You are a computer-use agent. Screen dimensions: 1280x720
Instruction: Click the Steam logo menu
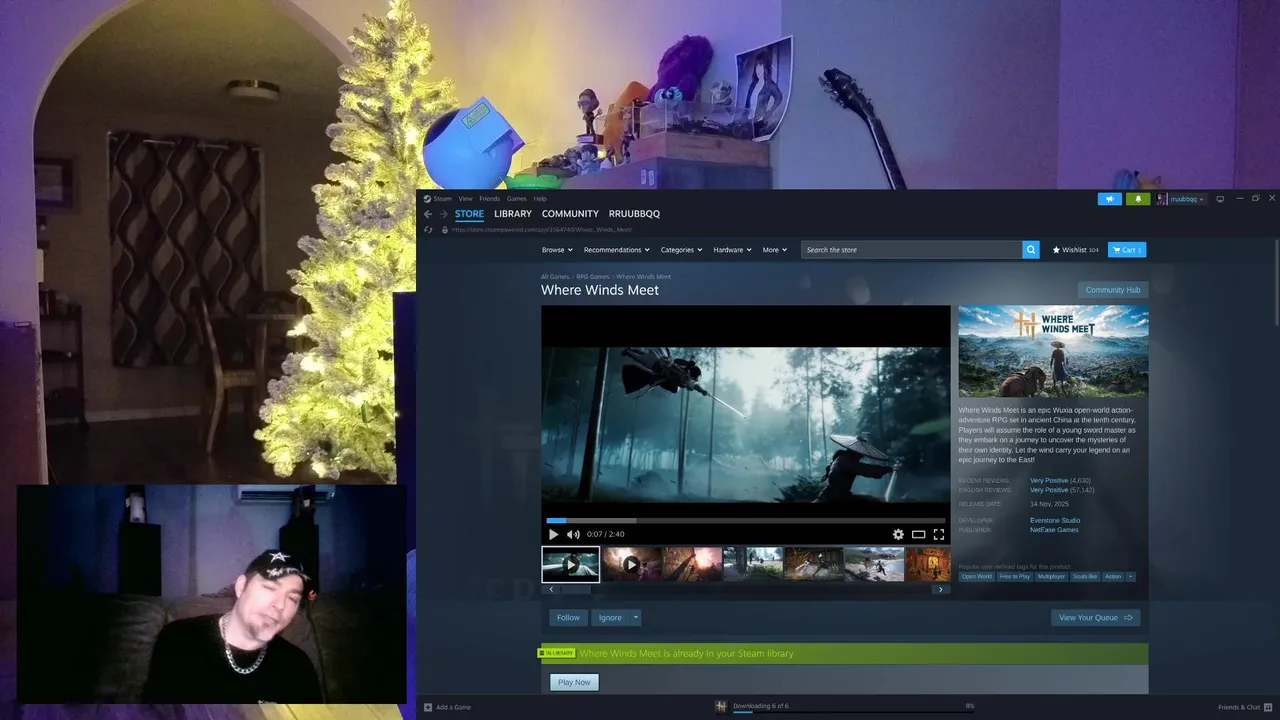pos(437,199)
